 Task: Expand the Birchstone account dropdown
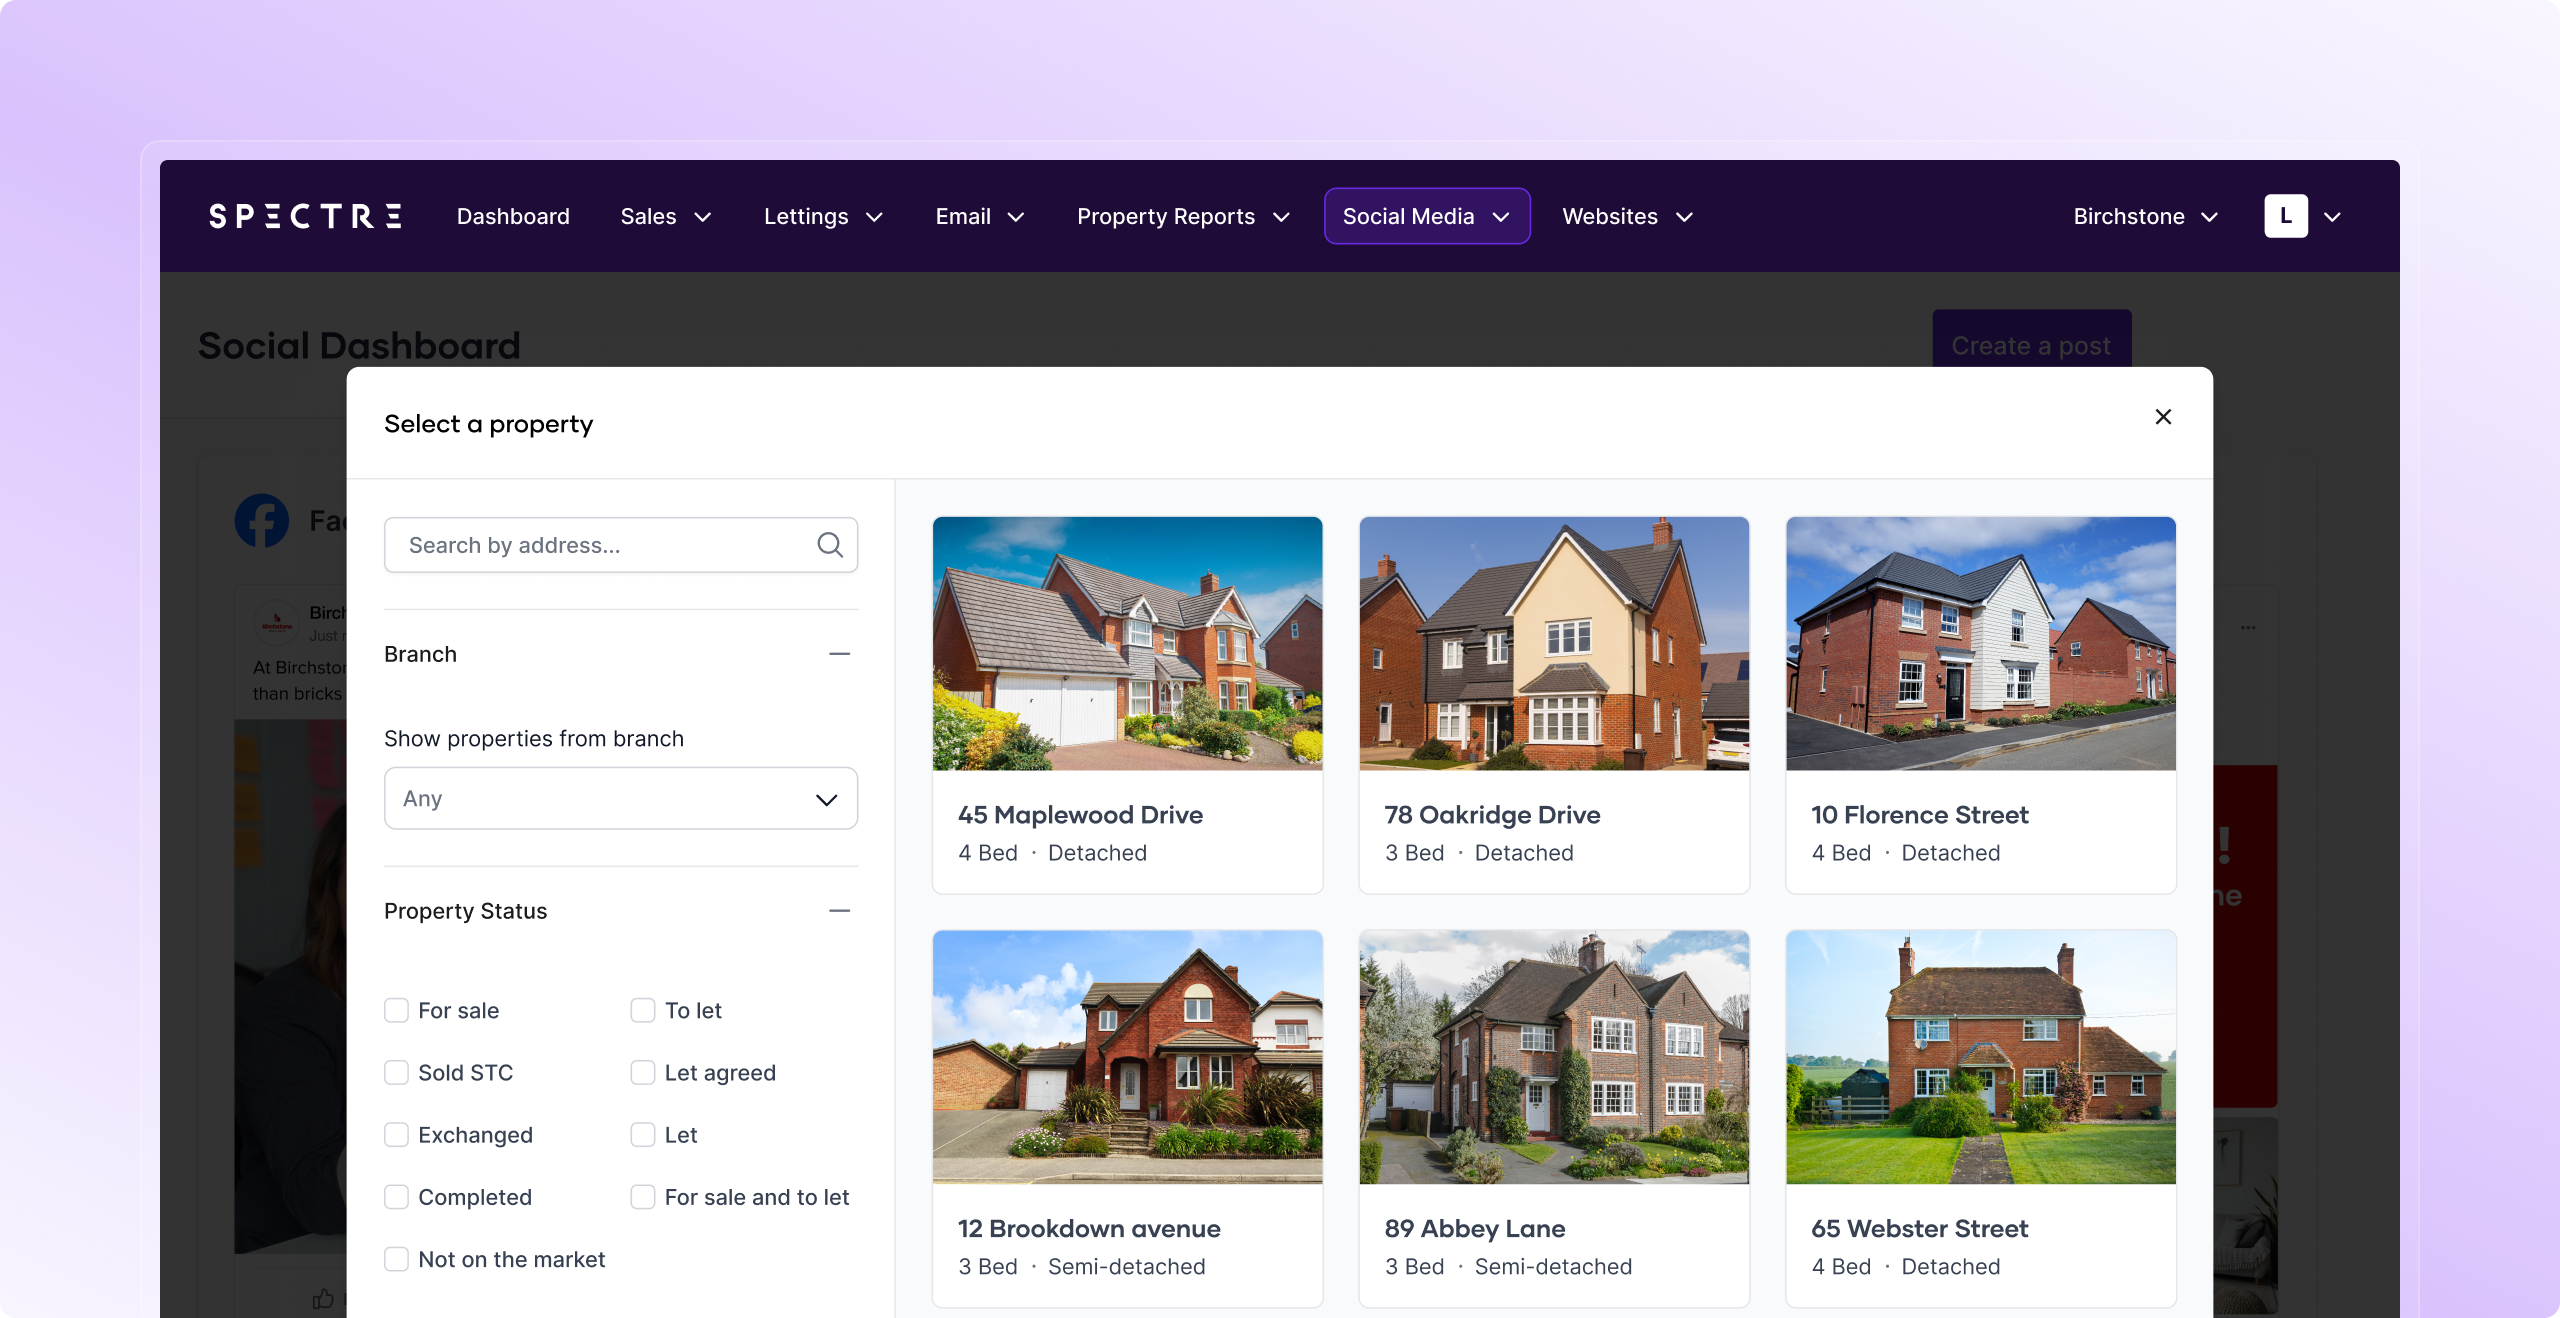click(x=2145, y=216)
